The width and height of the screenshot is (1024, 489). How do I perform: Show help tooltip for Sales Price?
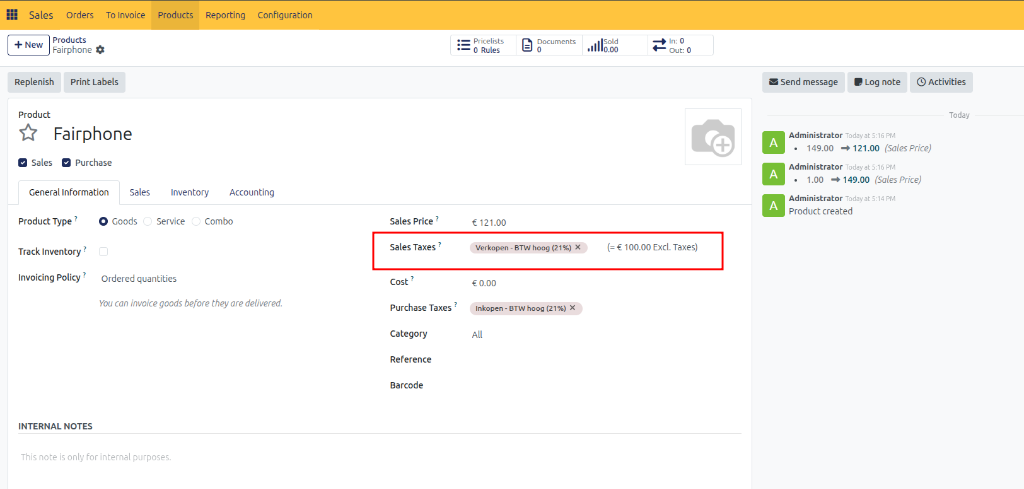[438, 219]
